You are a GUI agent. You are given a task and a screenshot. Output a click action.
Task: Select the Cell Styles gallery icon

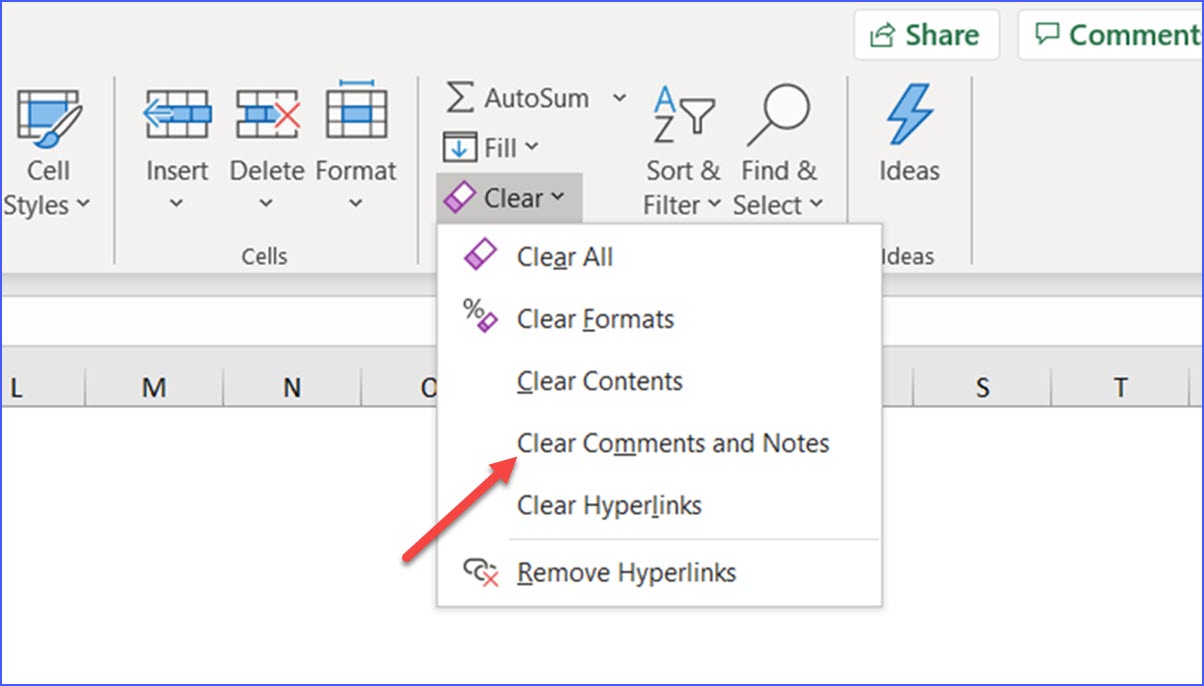tap(47, 112)
